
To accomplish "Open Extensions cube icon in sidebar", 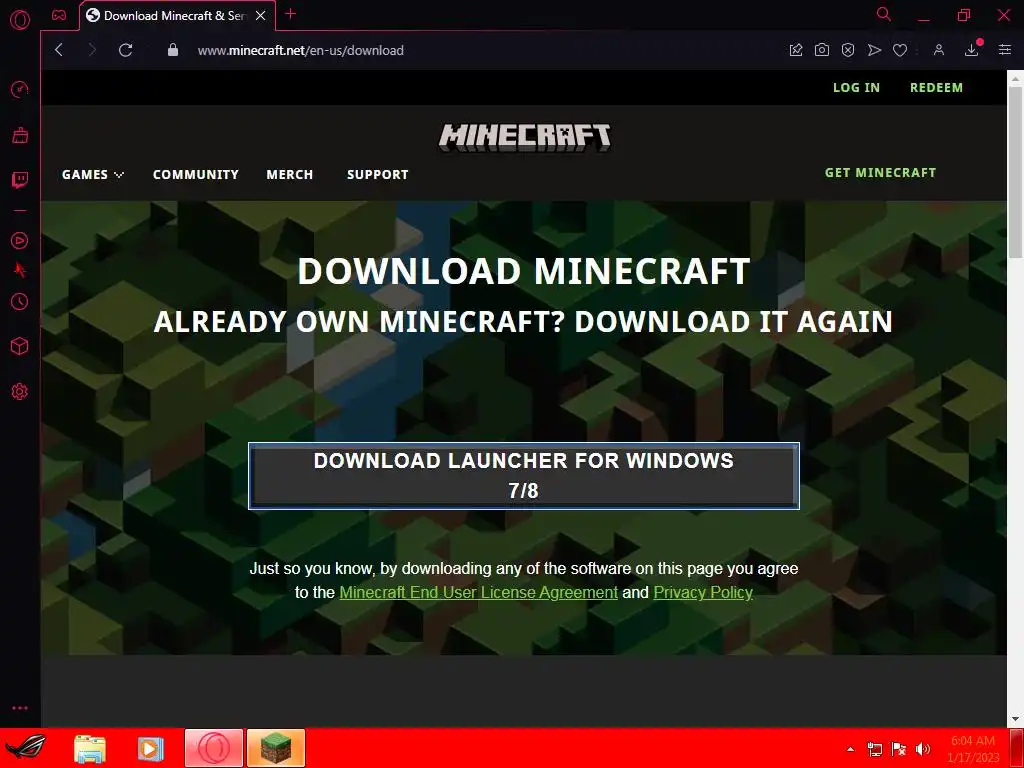I will (x=20, y=346).
